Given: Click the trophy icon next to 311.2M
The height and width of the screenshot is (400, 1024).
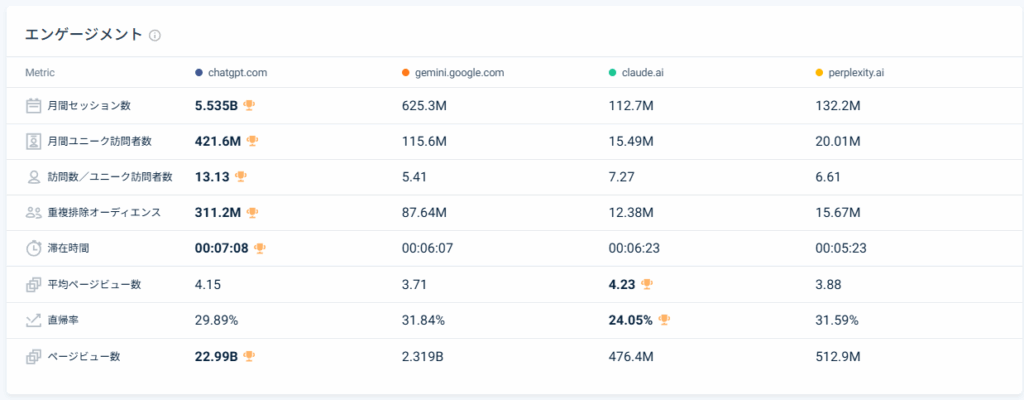Looking at the screenshot, I should [x=253, y=212].
